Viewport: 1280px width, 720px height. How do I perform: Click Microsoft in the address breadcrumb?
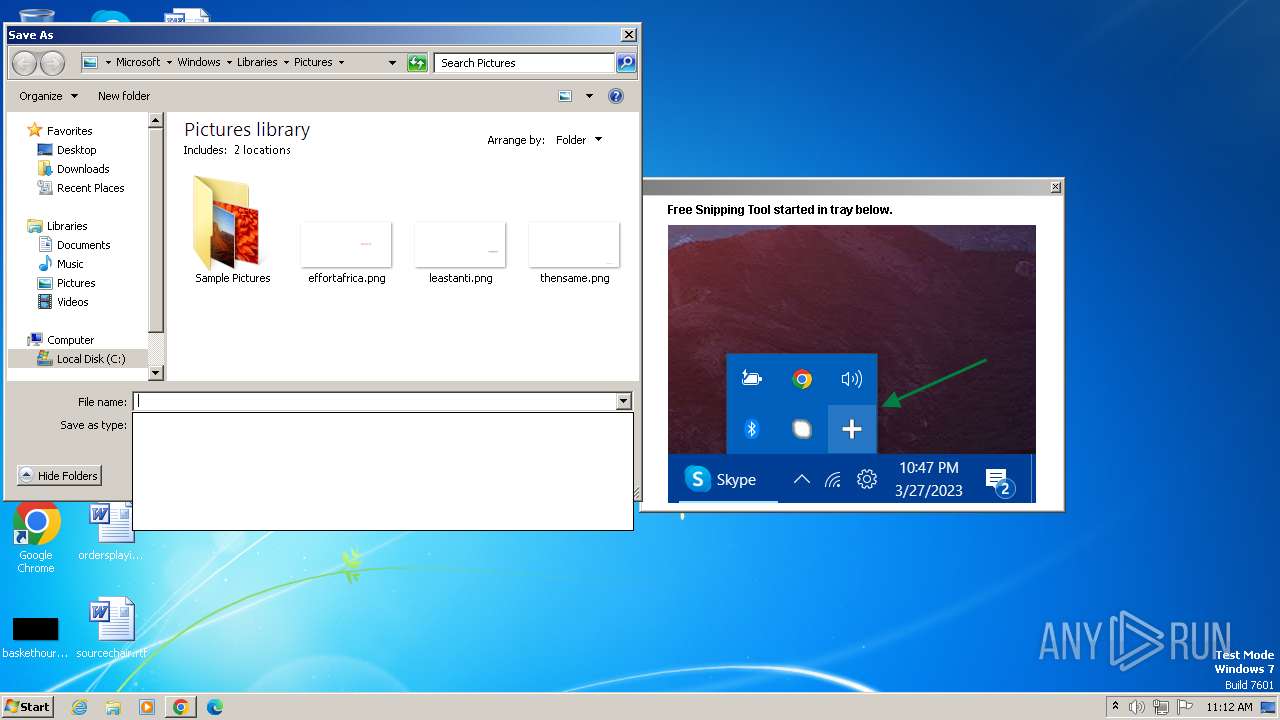pos(138,62)
